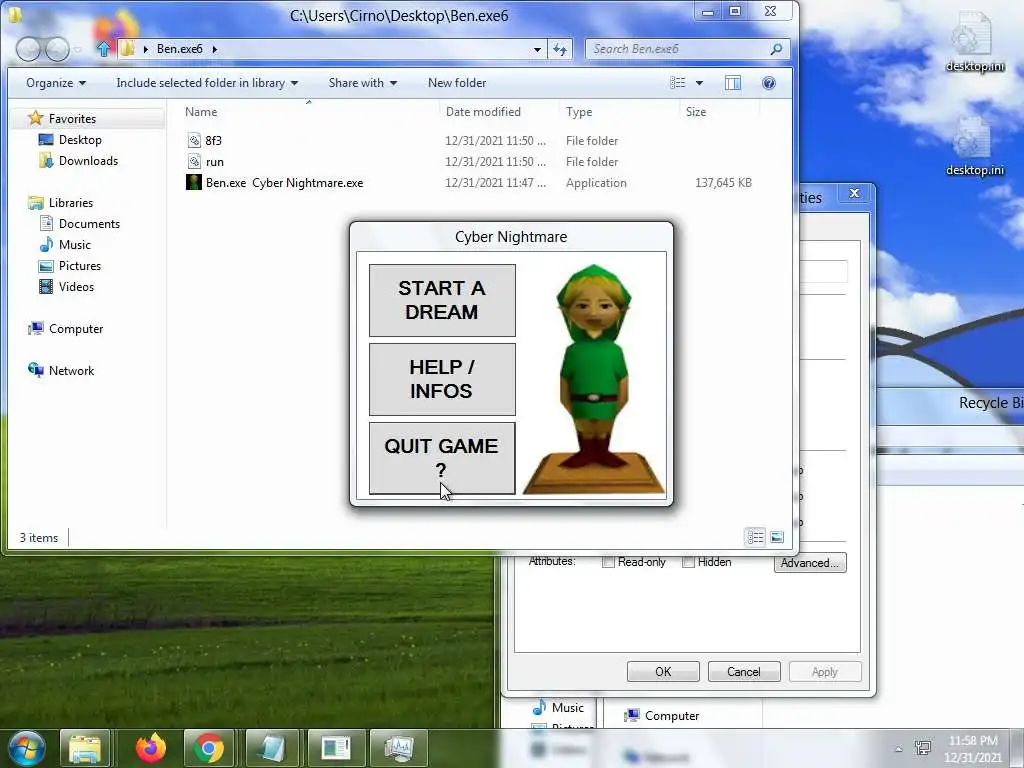Open the Windows Start orb
Image resolution: width=1024 pixels, height=768 pixels.
tap(26, 748)
